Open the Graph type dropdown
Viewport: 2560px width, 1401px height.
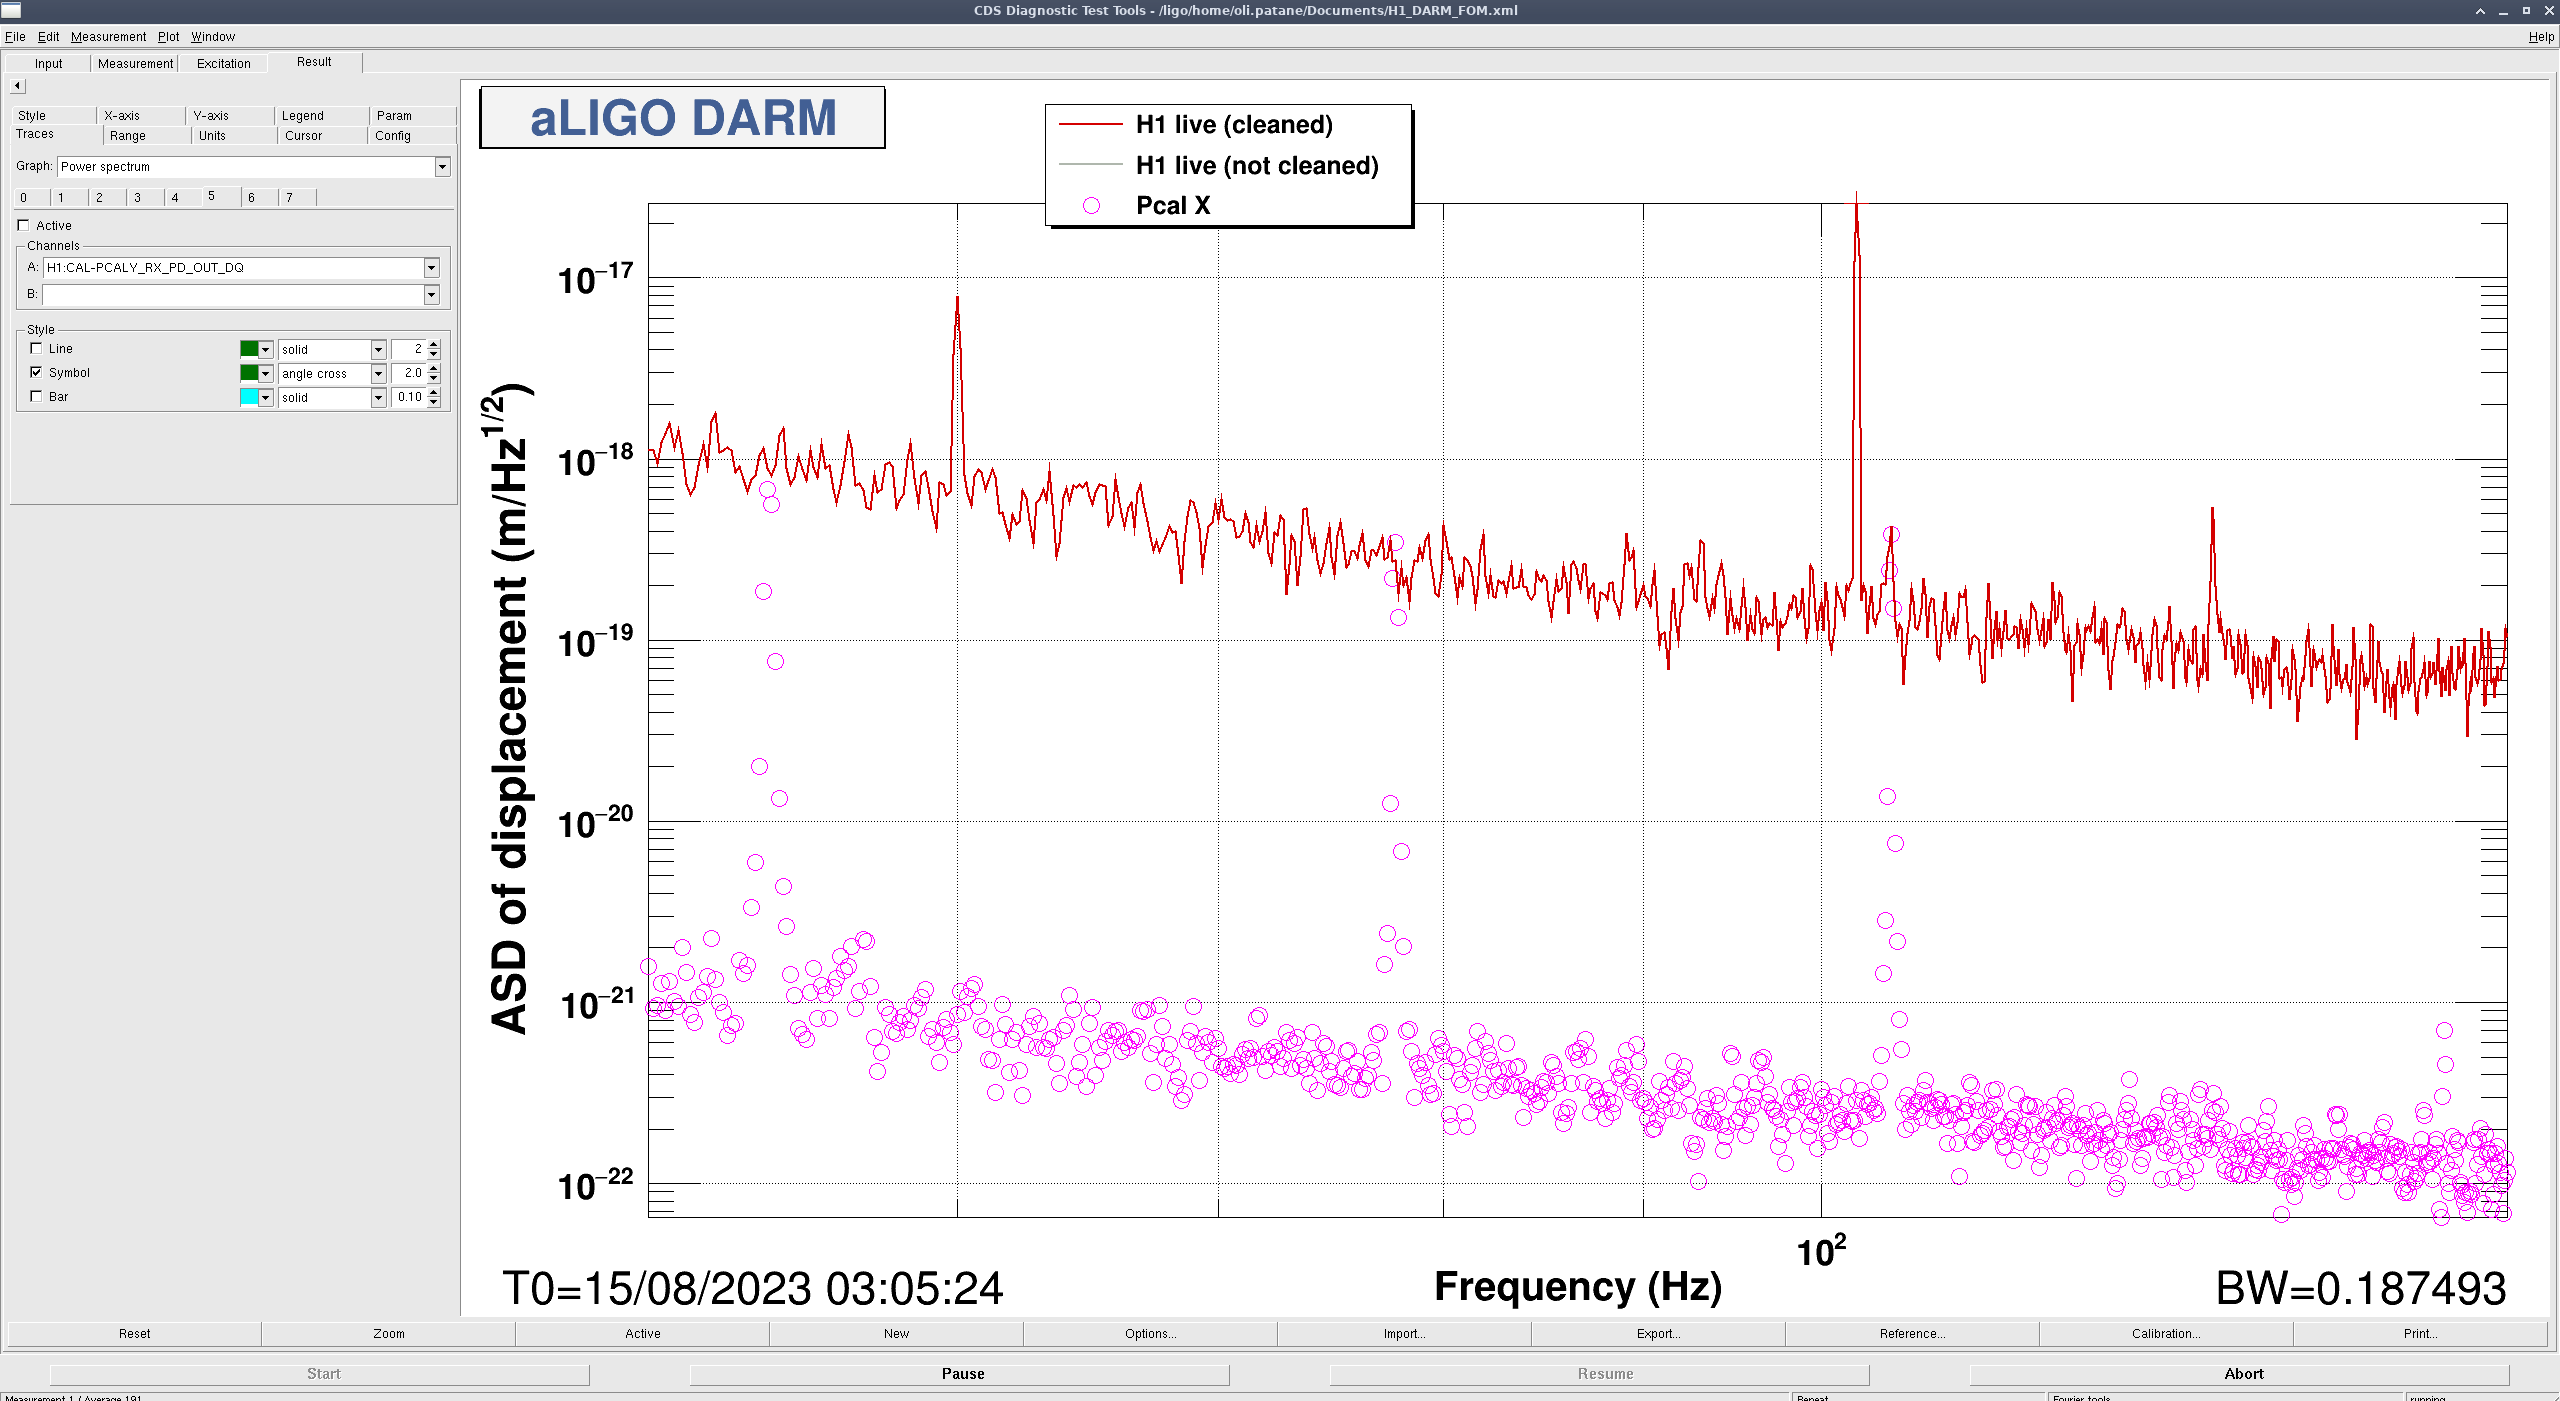coord(442,167)
